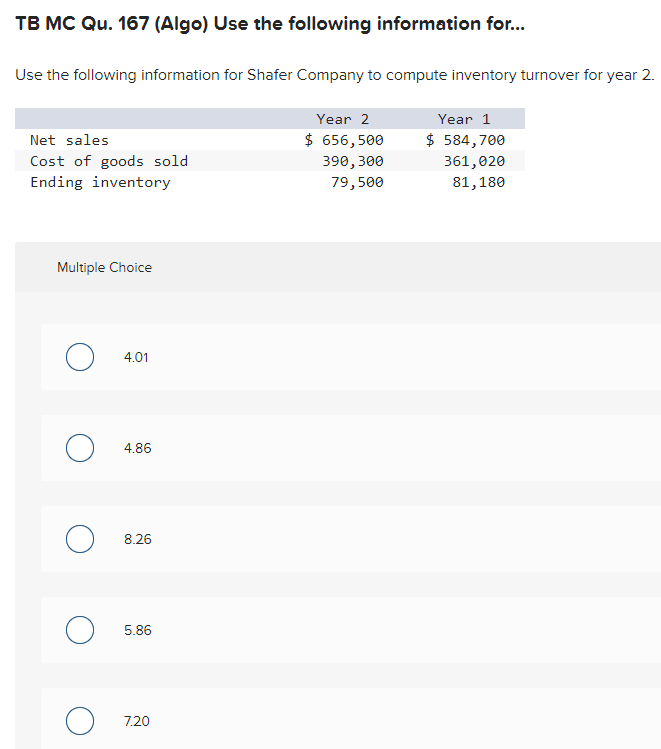Click the 'Year 1' column header
Image resolution: width=661 pixels, height=749 pixels.
click(464, 119)
